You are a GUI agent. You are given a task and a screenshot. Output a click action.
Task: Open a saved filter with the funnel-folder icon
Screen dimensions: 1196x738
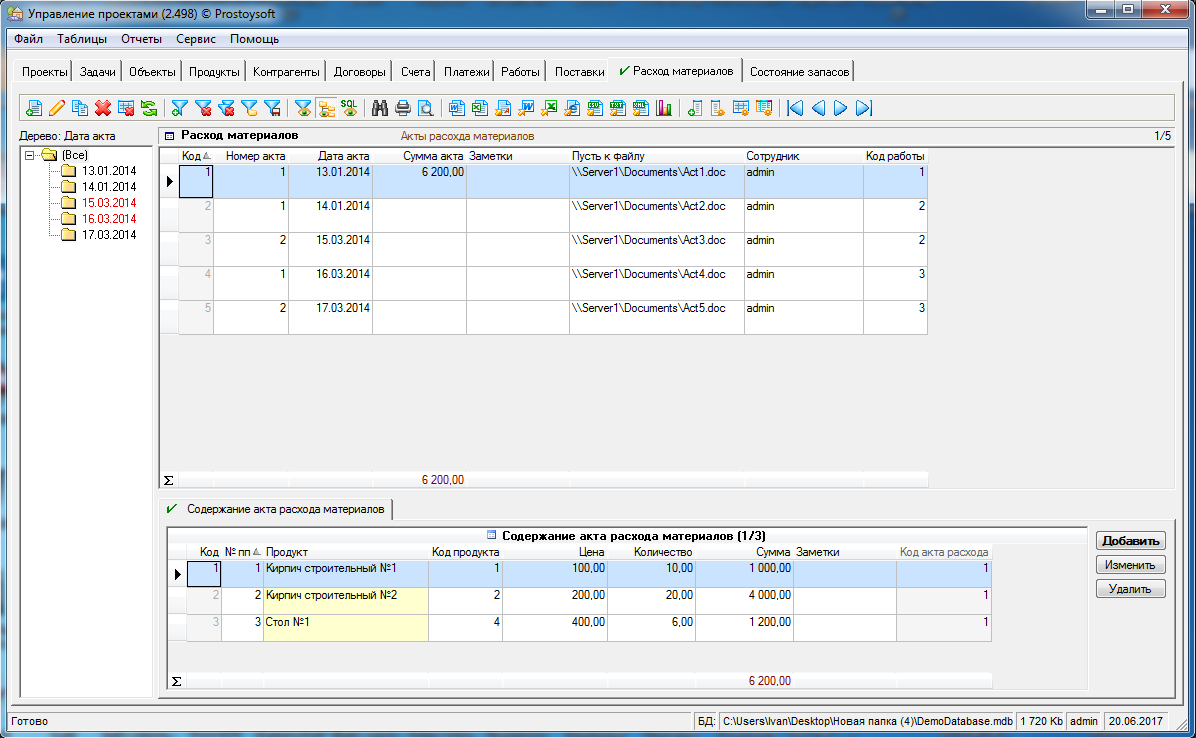coord(249,108)
